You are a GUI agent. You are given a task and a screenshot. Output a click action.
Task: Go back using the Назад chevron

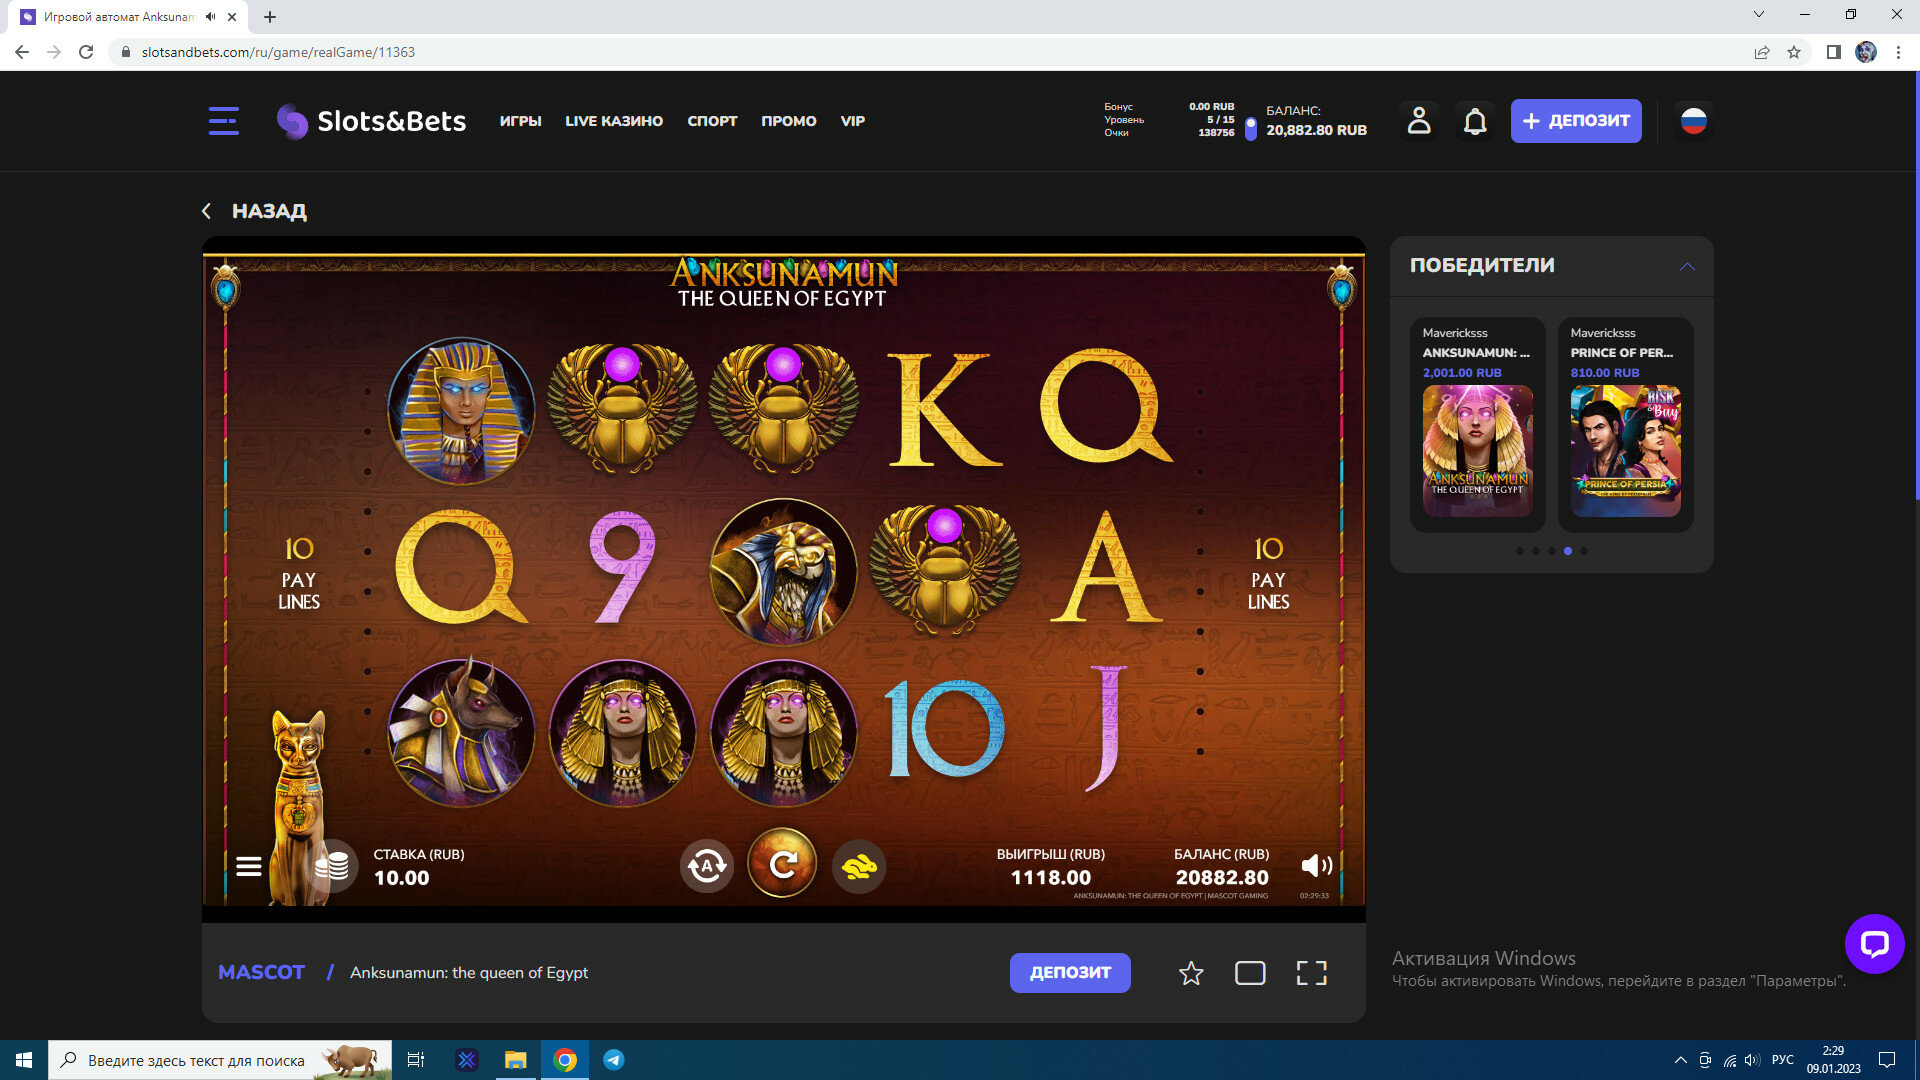pos(207,211)
